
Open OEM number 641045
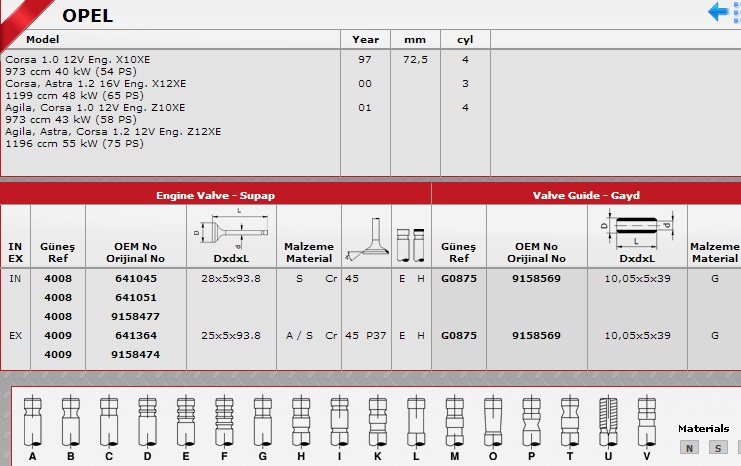(136, 279)
